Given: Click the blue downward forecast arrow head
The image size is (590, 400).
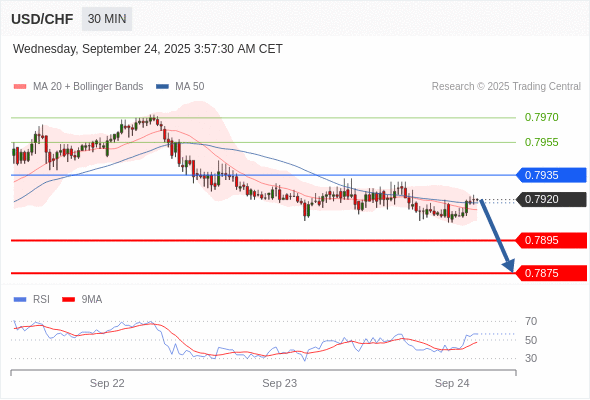Looking at the screenshot, I should pos(509,265).
